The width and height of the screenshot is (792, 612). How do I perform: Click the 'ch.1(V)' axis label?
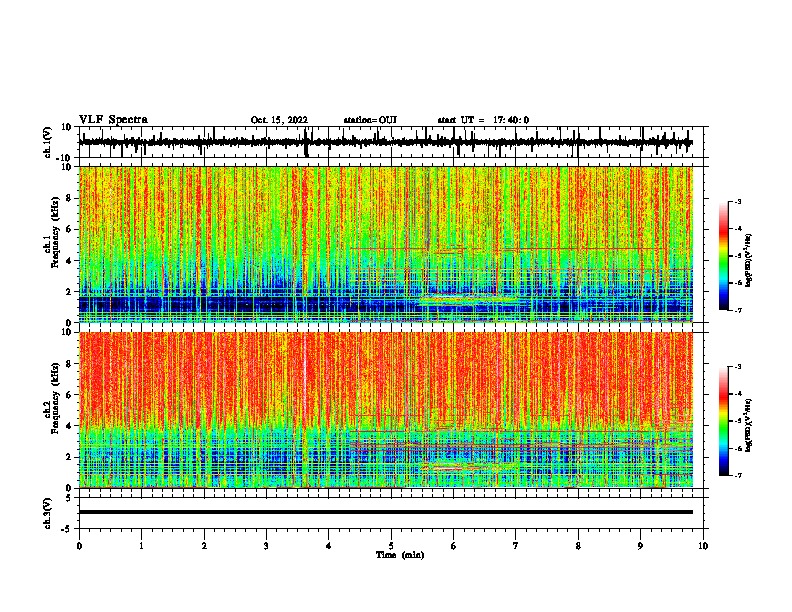(48, 142)
